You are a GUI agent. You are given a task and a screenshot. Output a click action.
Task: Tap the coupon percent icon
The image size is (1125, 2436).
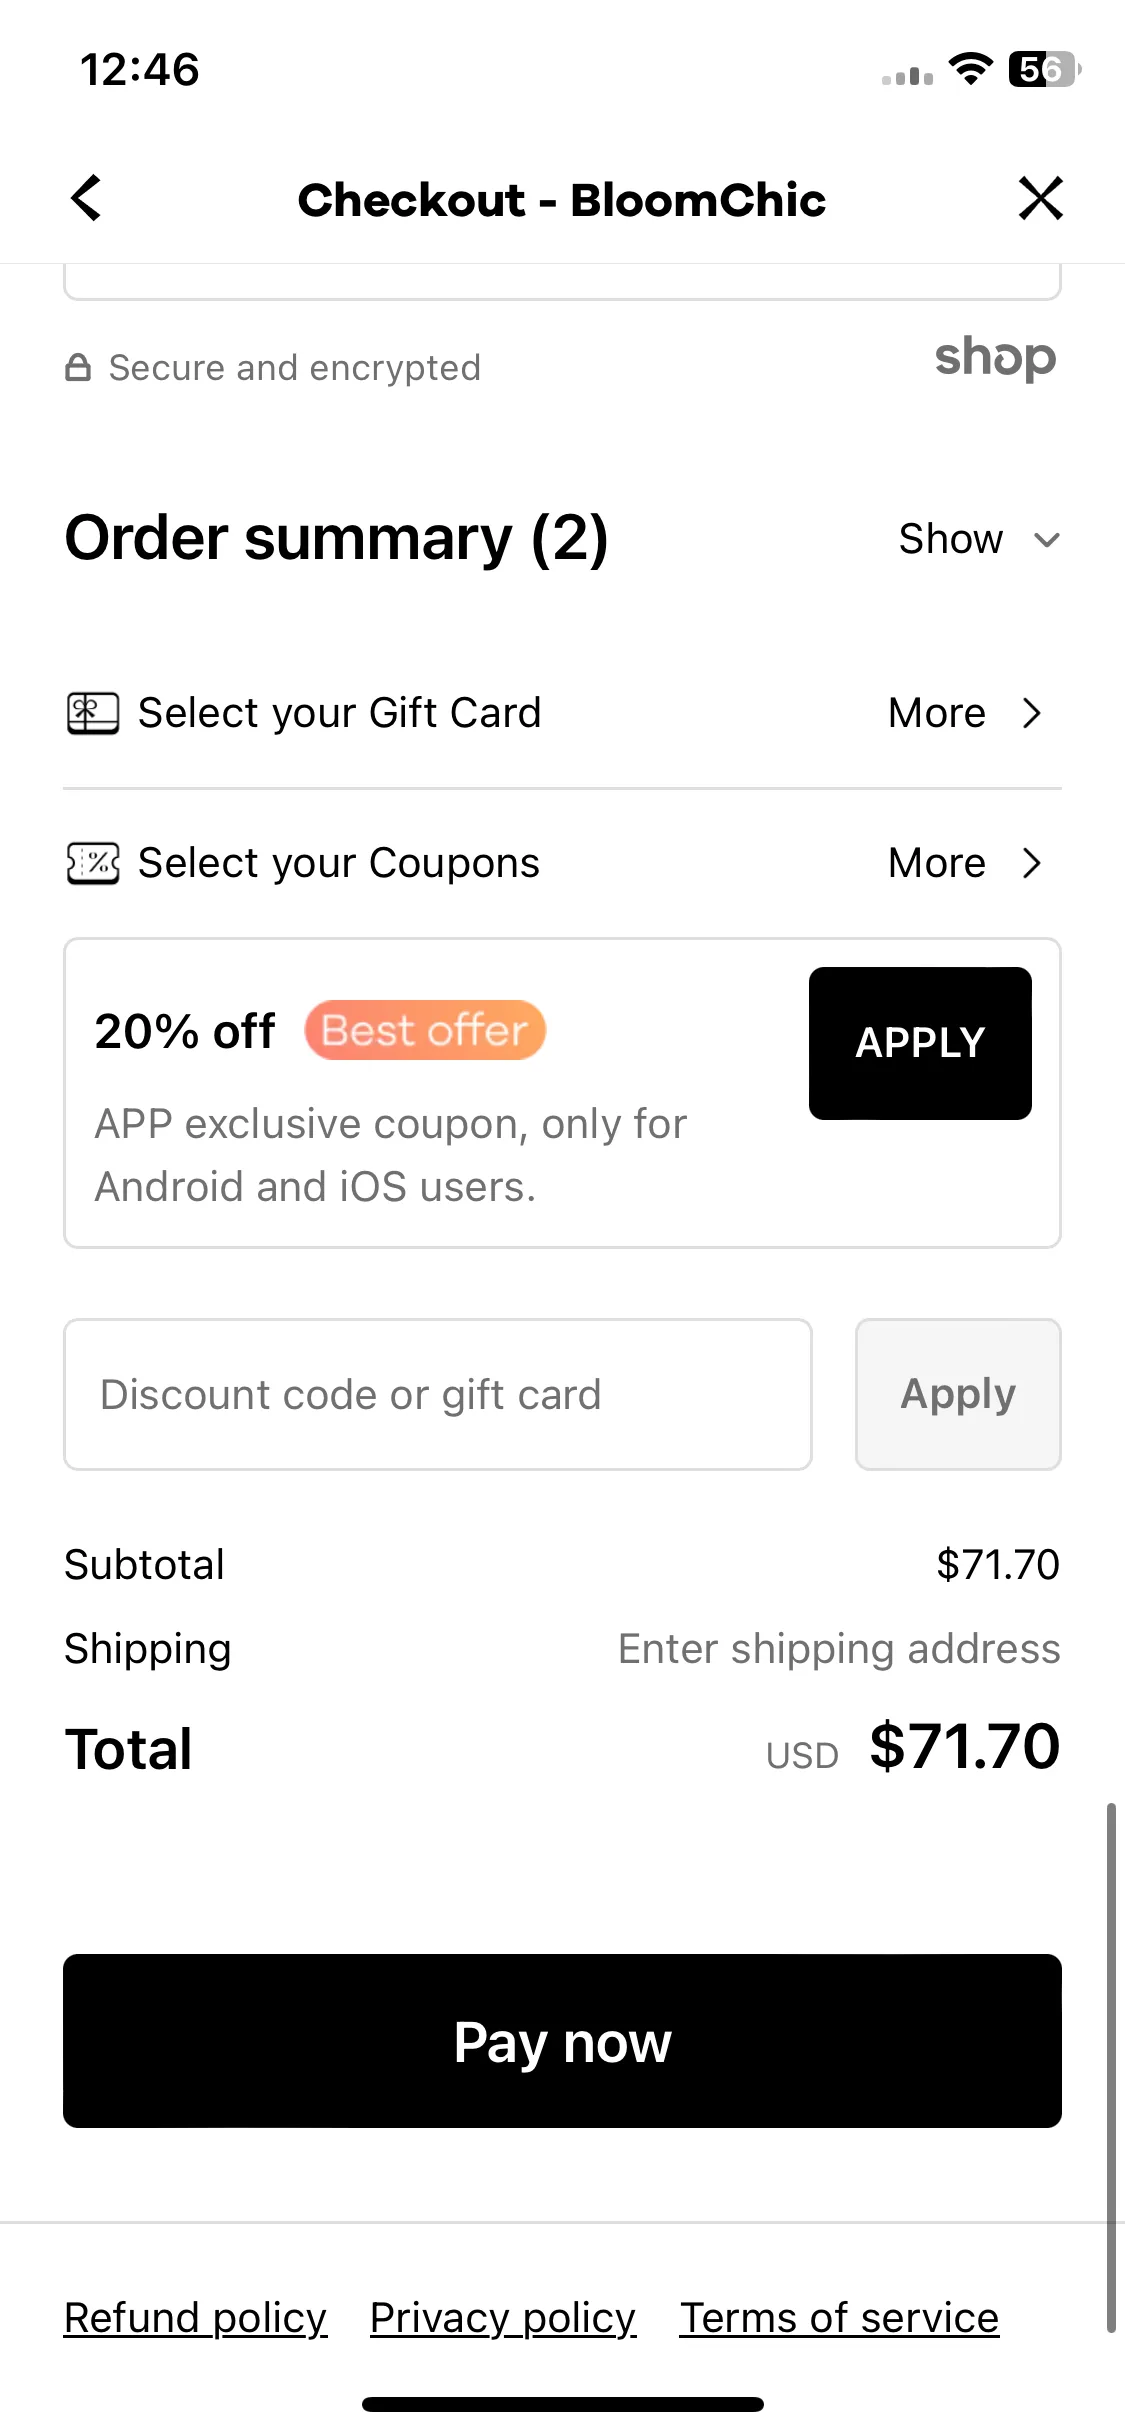[x=92, y=863]
